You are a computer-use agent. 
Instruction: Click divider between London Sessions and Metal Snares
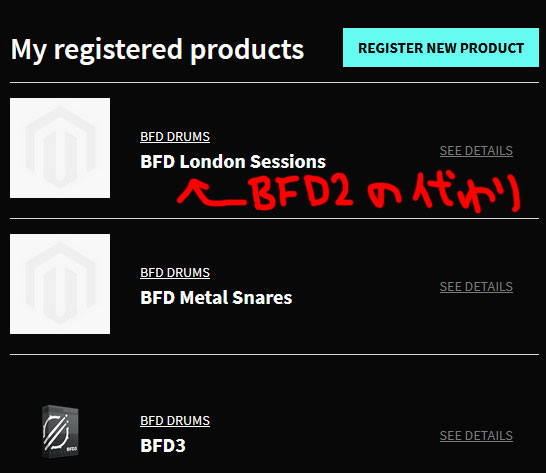[x=274, y=218]
